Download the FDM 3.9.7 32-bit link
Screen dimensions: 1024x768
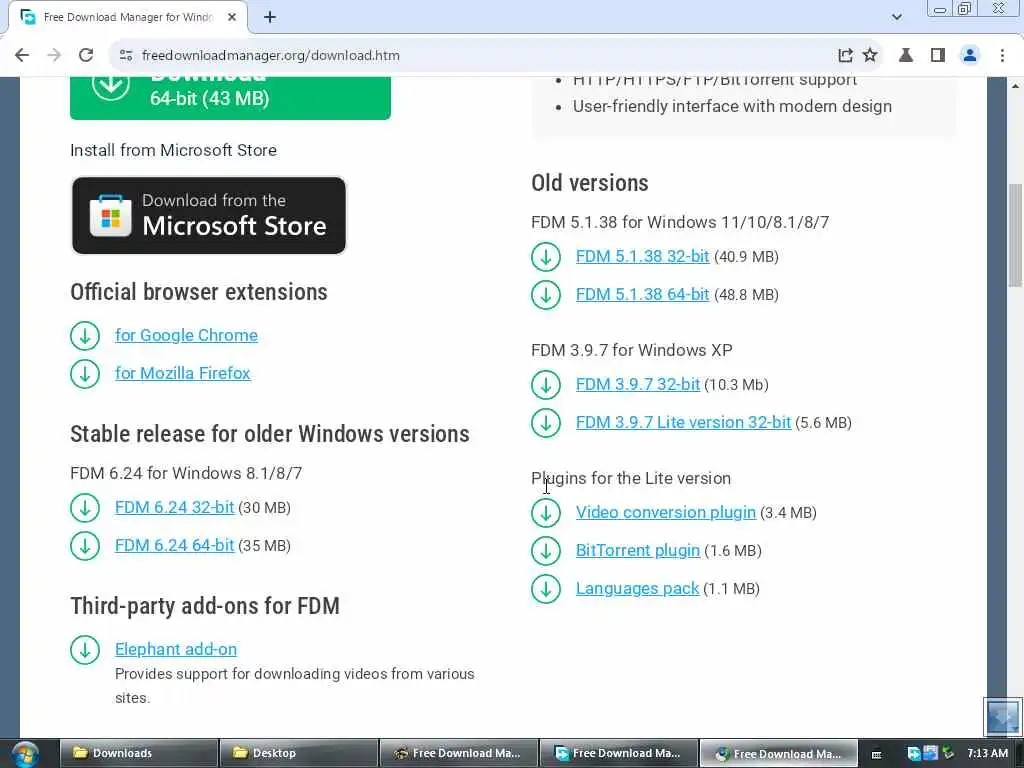pyautogui.click(x=637, y=385)
